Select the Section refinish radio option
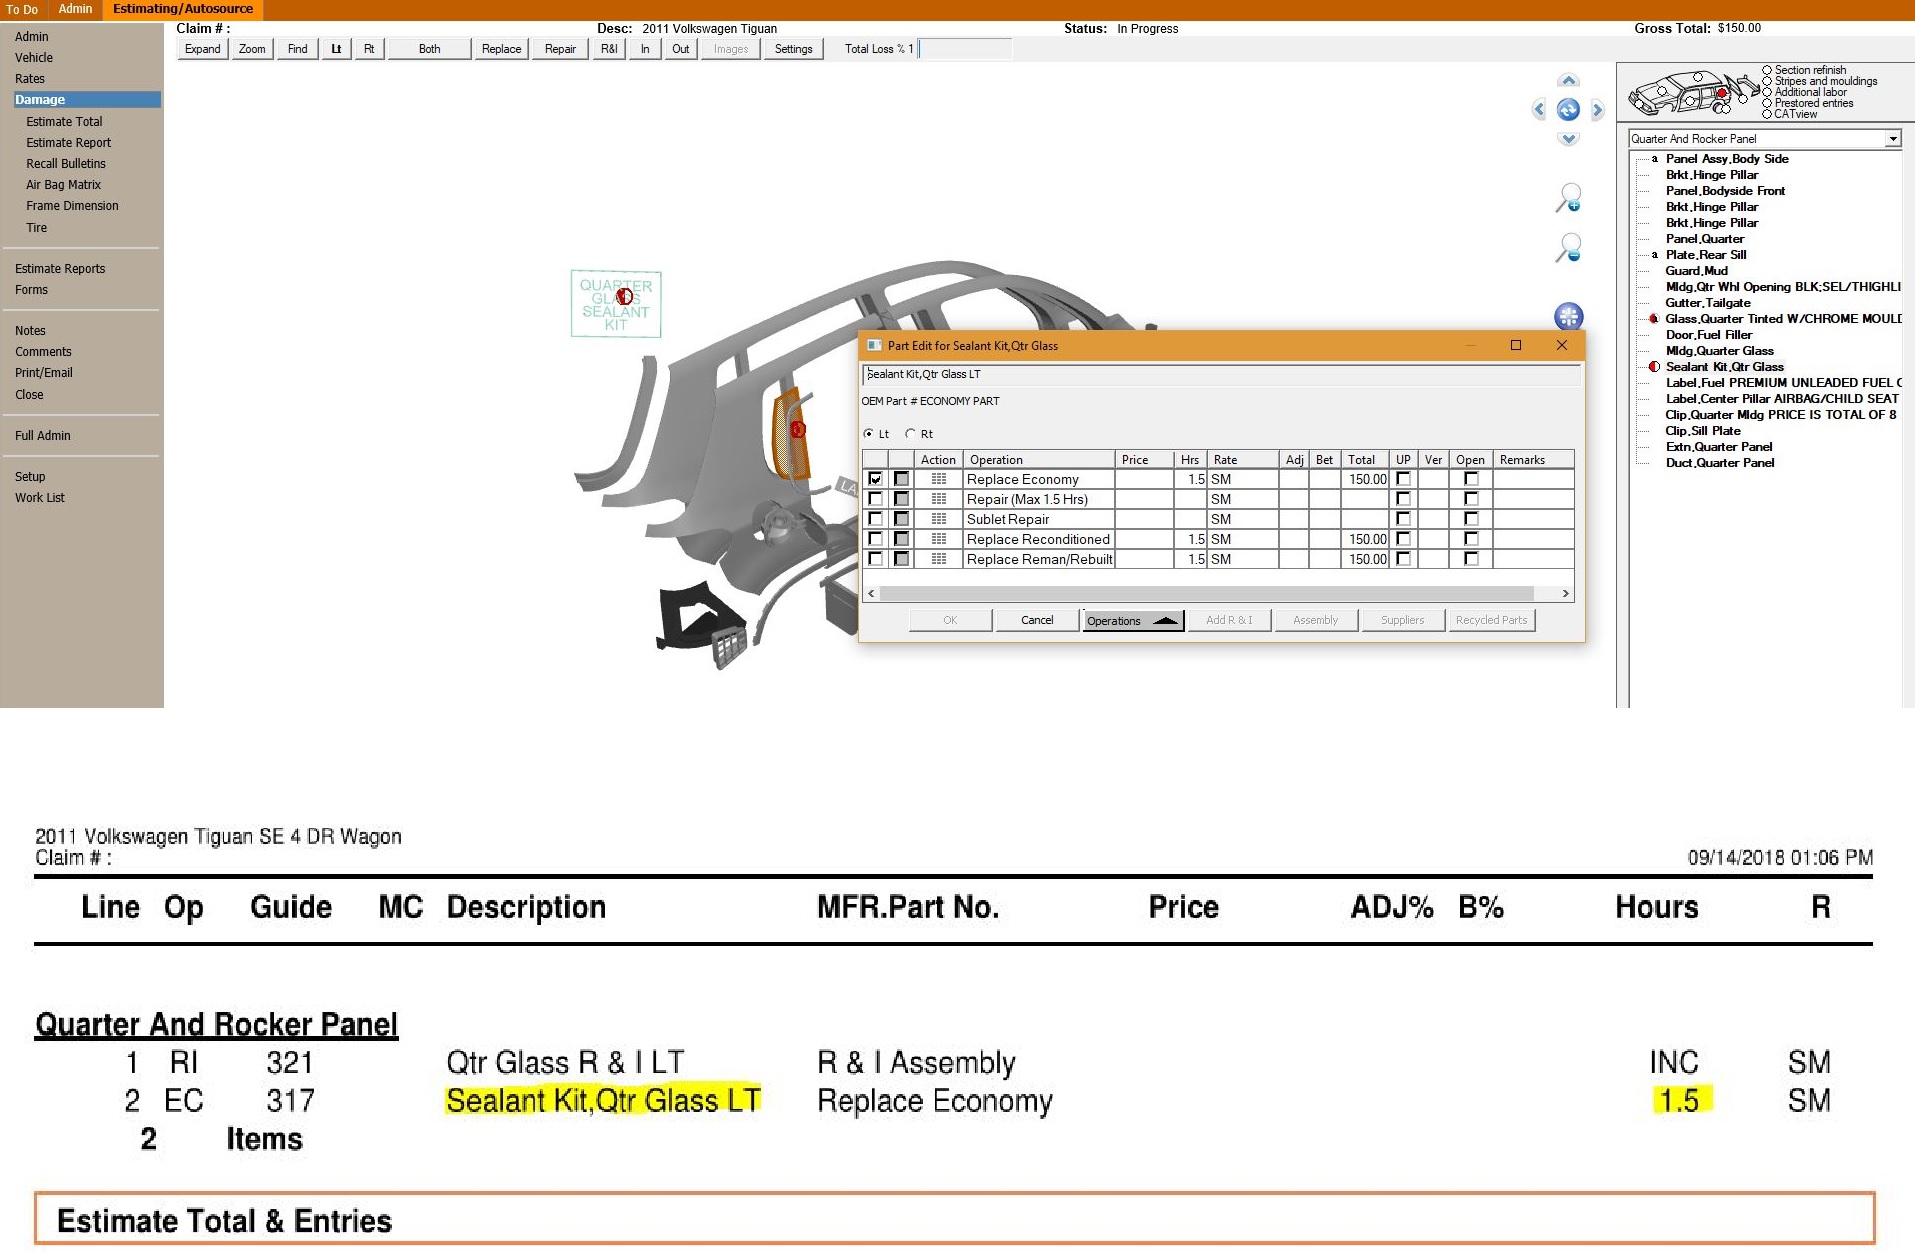This screenshot has height=1253, width=1915. click(1767, 70)
